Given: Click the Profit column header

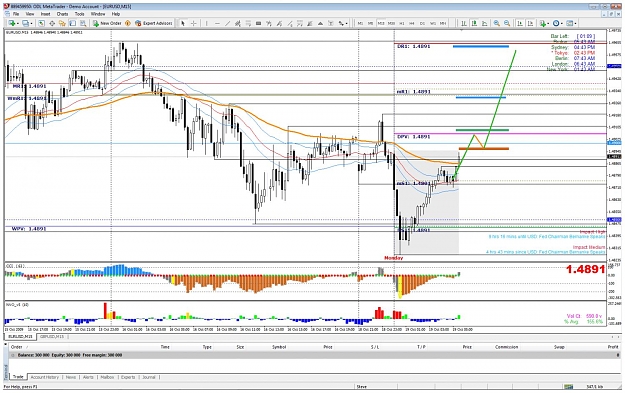Looking at the screenshot, I should pos(613,347).
